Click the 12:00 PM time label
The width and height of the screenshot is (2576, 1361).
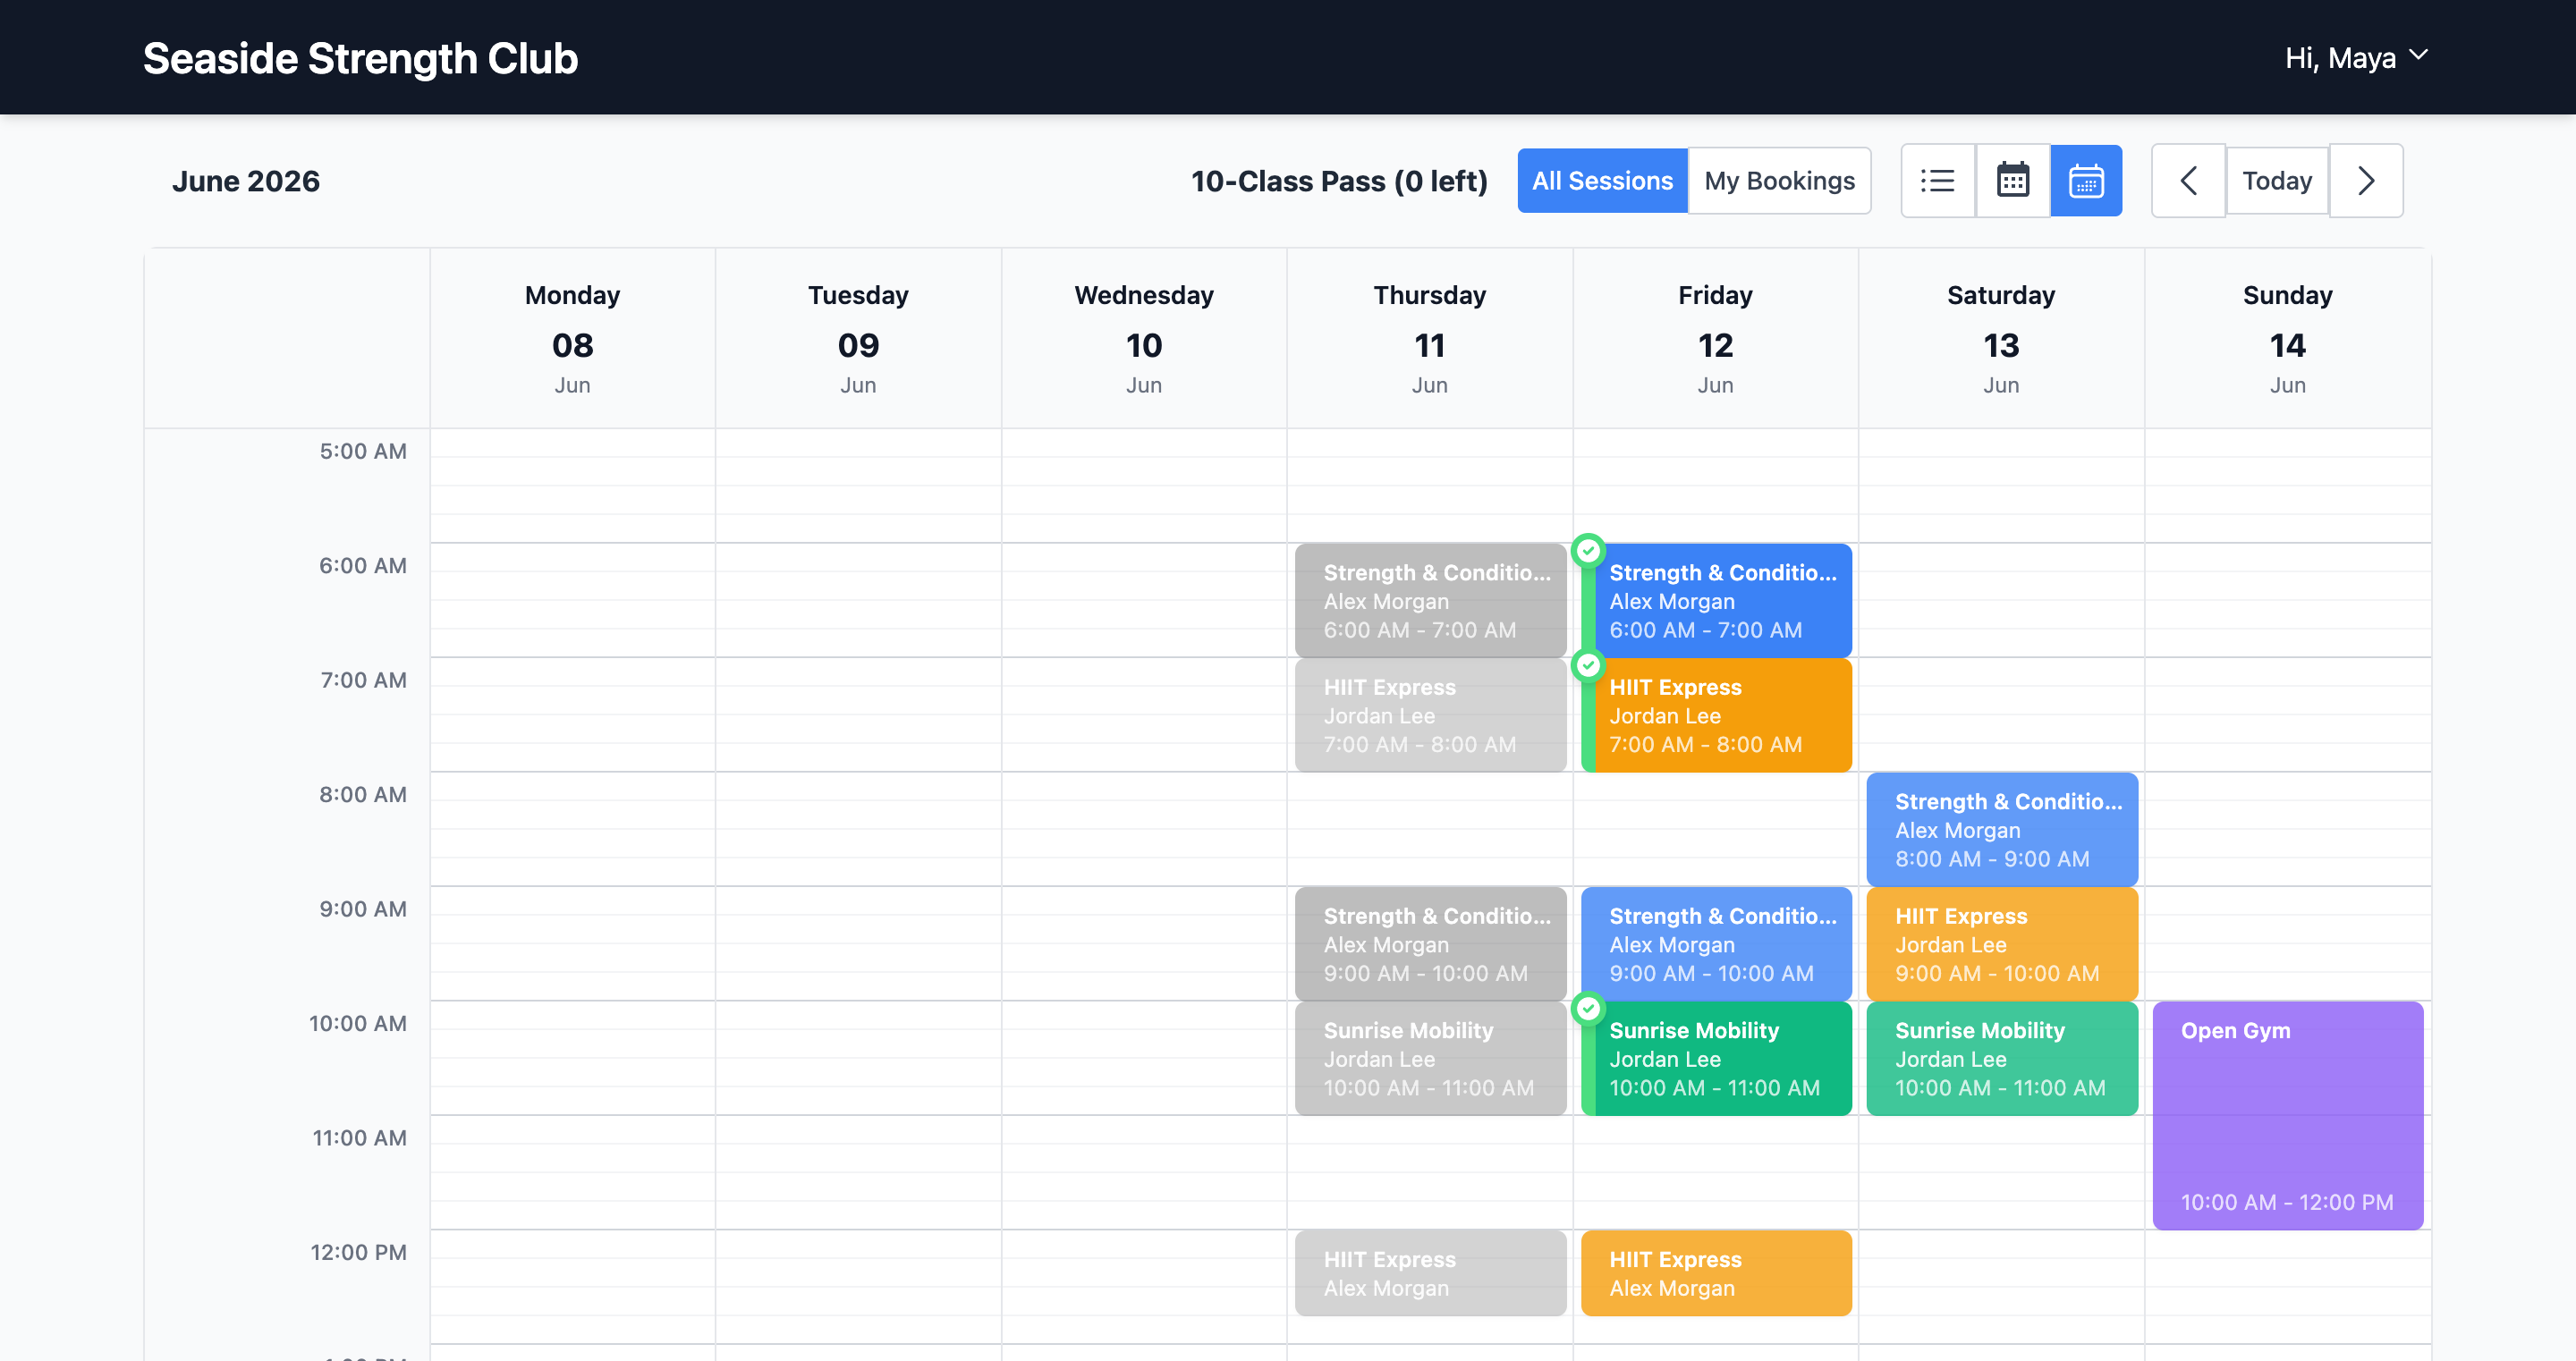pos(358,1252)
